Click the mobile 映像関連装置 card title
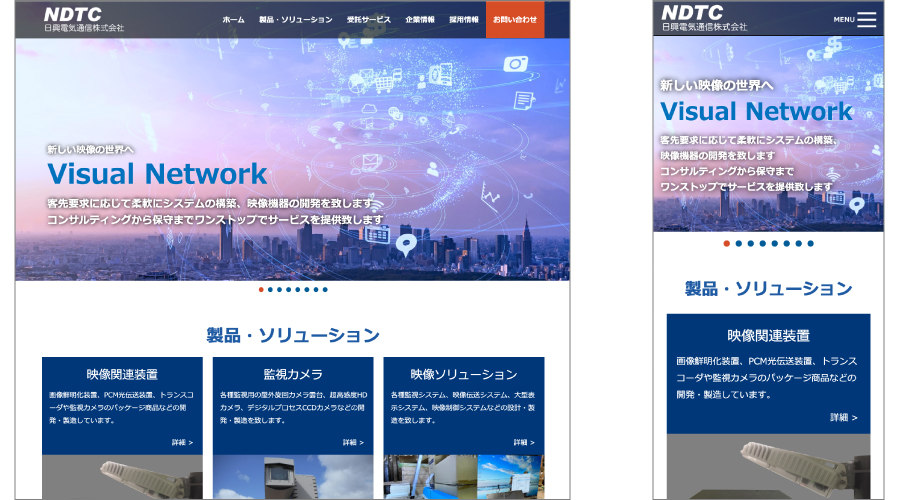Viewport: 900px width, 500px height. pos(769,335)
